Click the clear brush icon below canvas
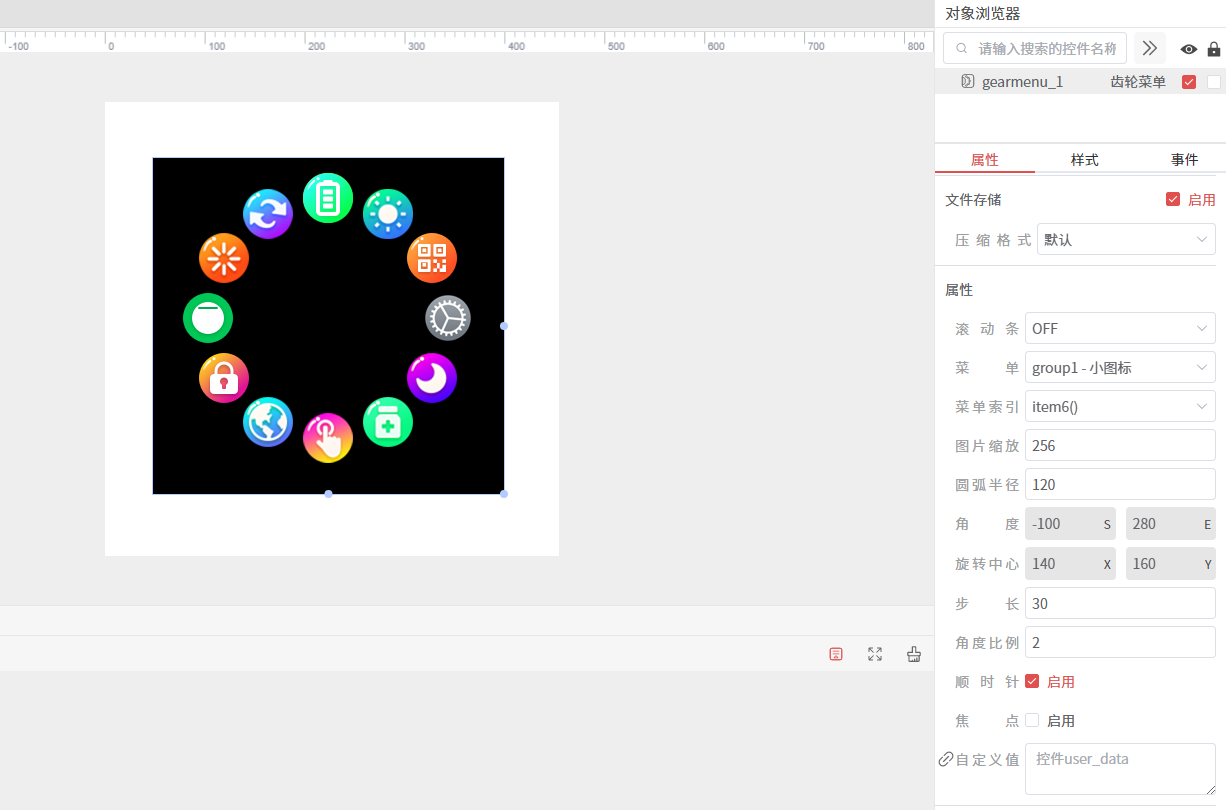Image resolution: width=1226 pixels, height=810 pixels. tap(914, 654)
